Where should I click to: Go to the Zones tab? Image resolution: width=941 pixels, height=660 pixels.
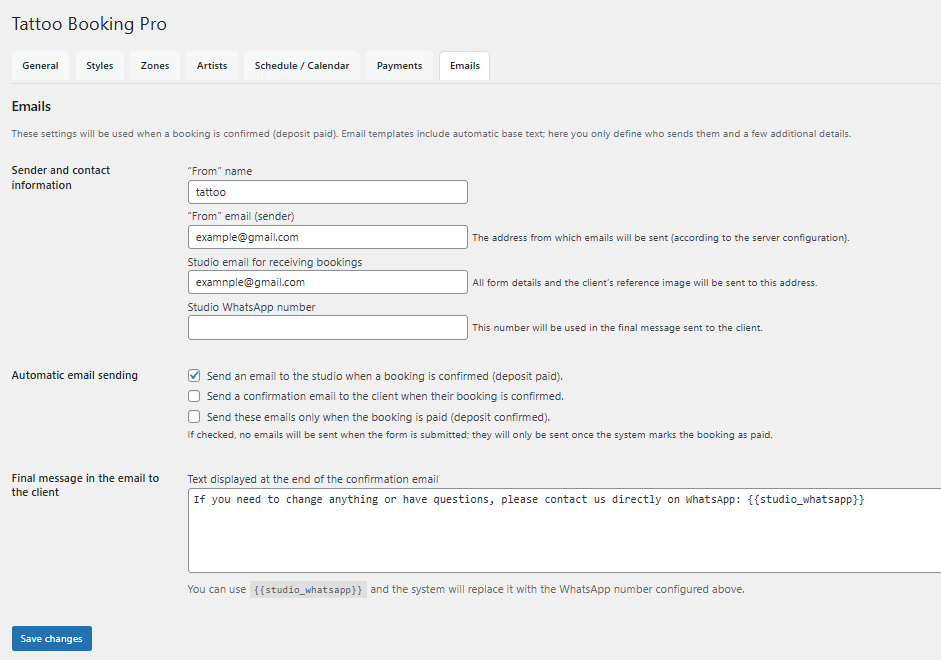(155, 66)
